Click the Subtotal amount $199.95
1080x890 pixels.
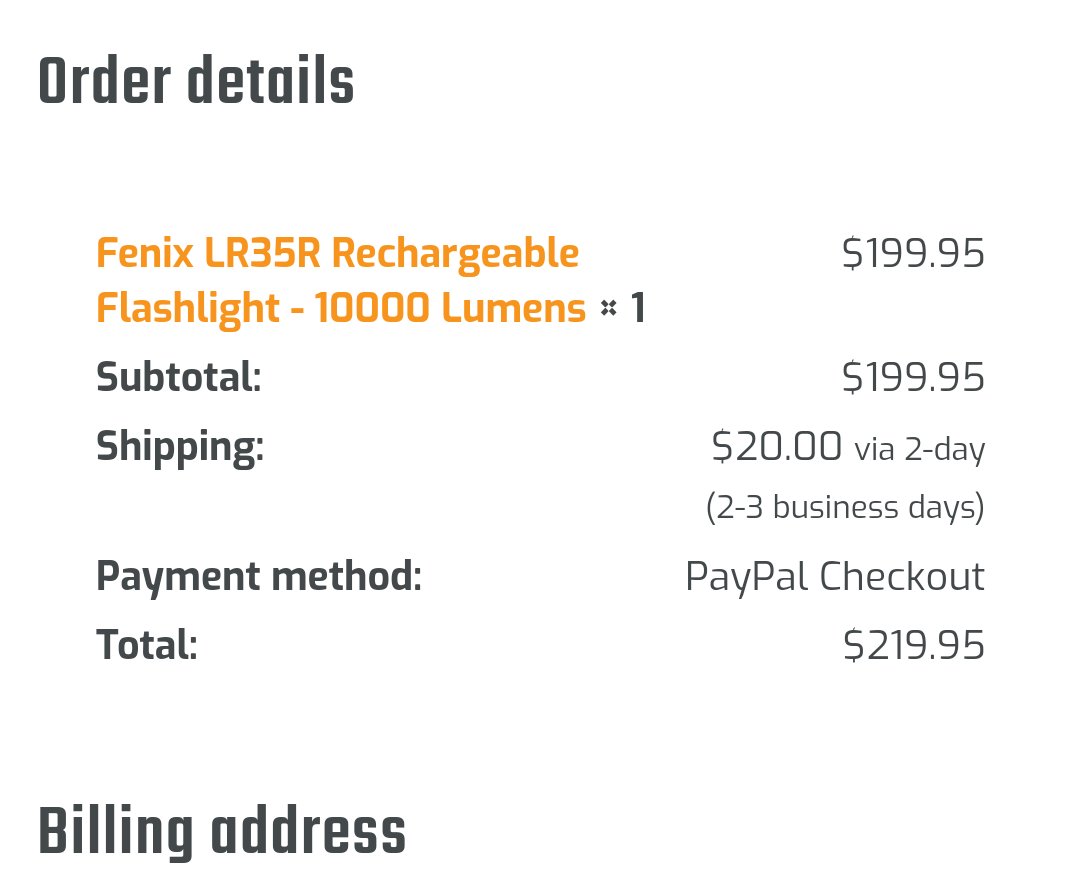coord(913,377)
